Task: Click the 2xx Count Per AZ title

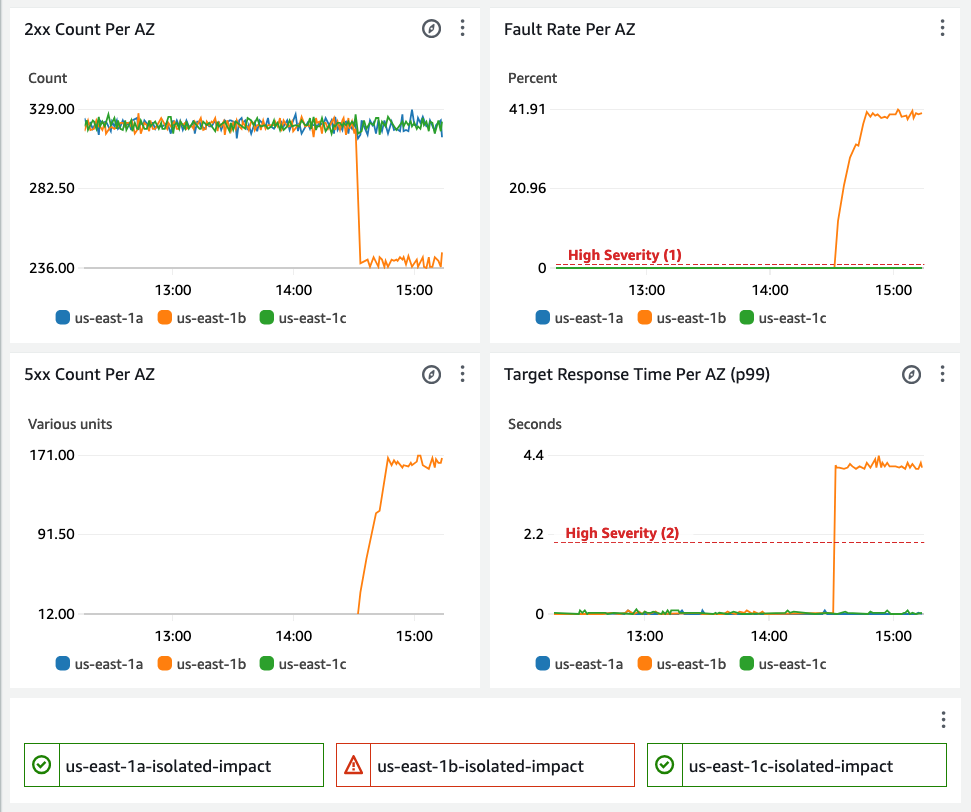Action: point(90,29)
